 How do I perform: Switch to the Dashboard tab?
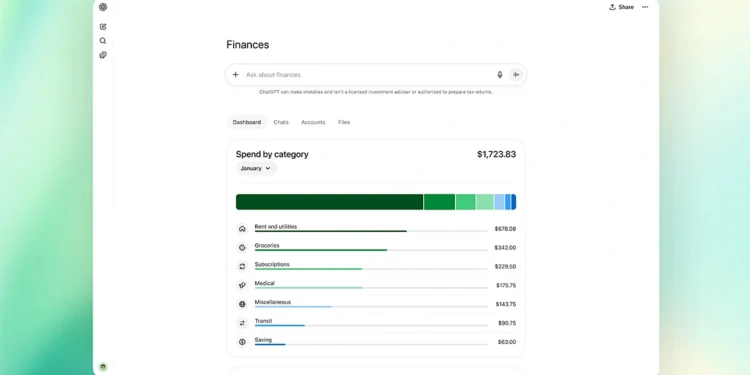[247, 122]
